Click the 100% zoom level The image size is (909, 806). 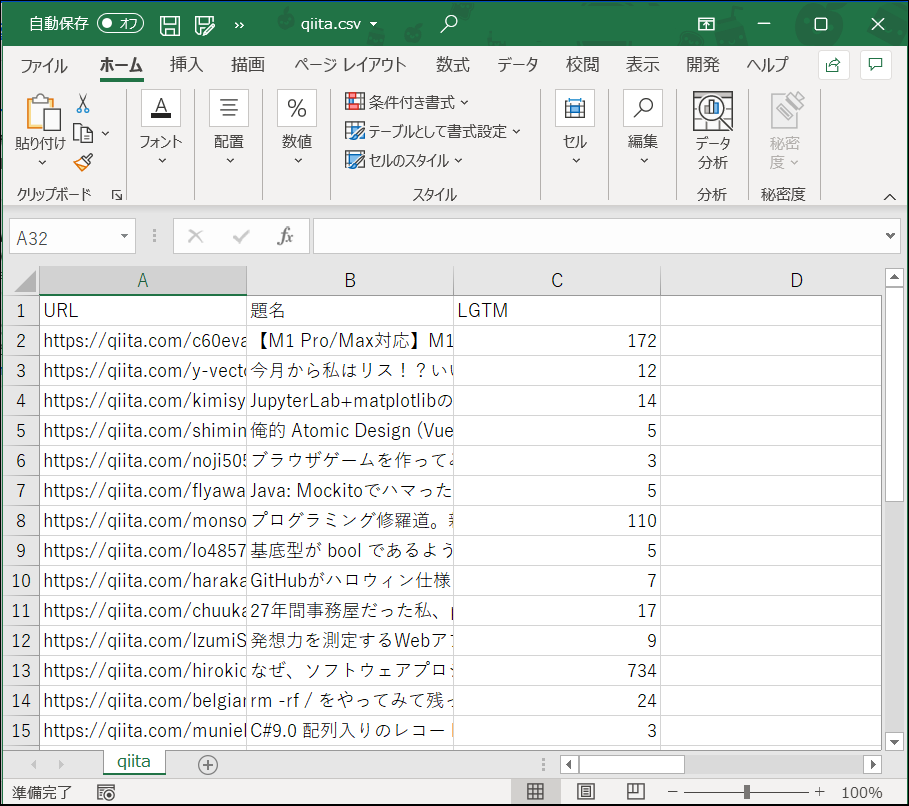click(861, 792)
